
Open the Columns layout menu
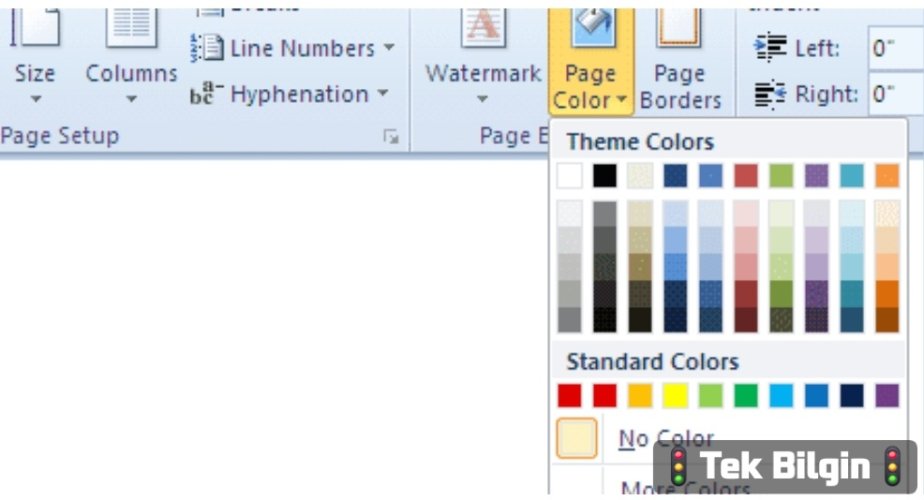(131, 58)
